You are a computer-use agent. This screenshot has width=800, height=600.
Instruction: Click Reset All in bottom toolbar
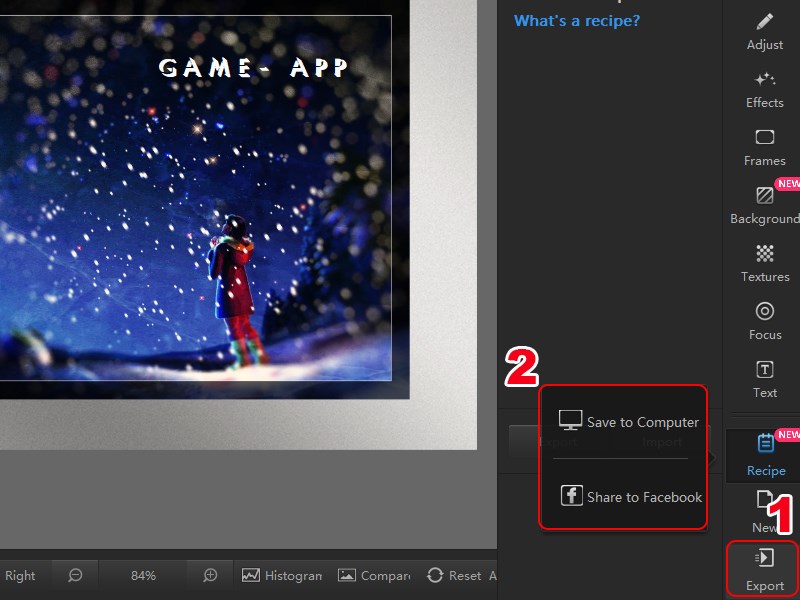pos(461,576)
